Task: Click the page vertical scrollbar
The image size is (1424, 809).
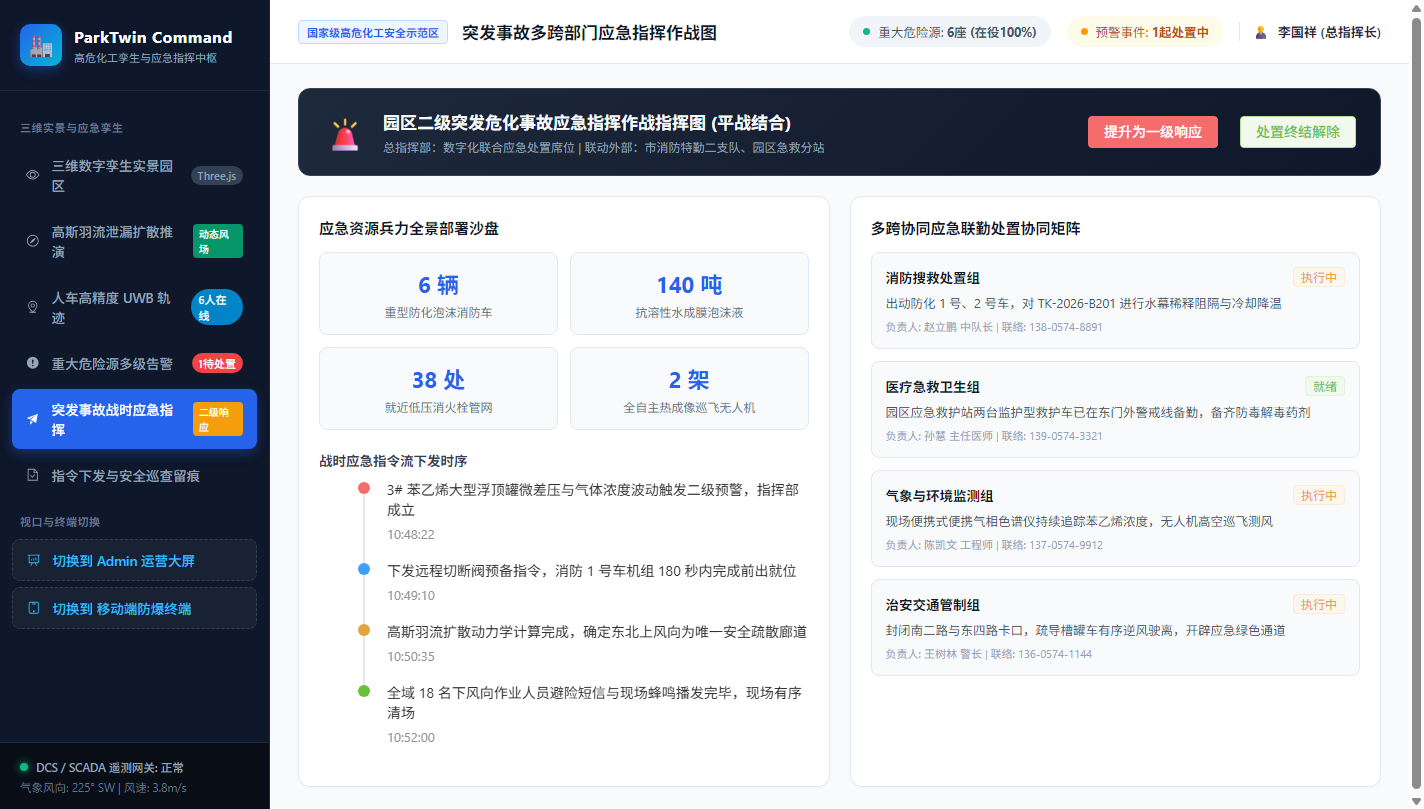Action: [1416, 404]
